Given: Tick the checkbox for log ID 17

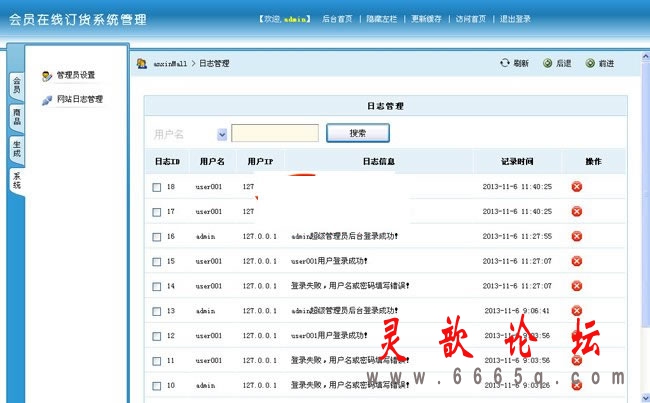Looking at the screenshot, I should point(157,212).
